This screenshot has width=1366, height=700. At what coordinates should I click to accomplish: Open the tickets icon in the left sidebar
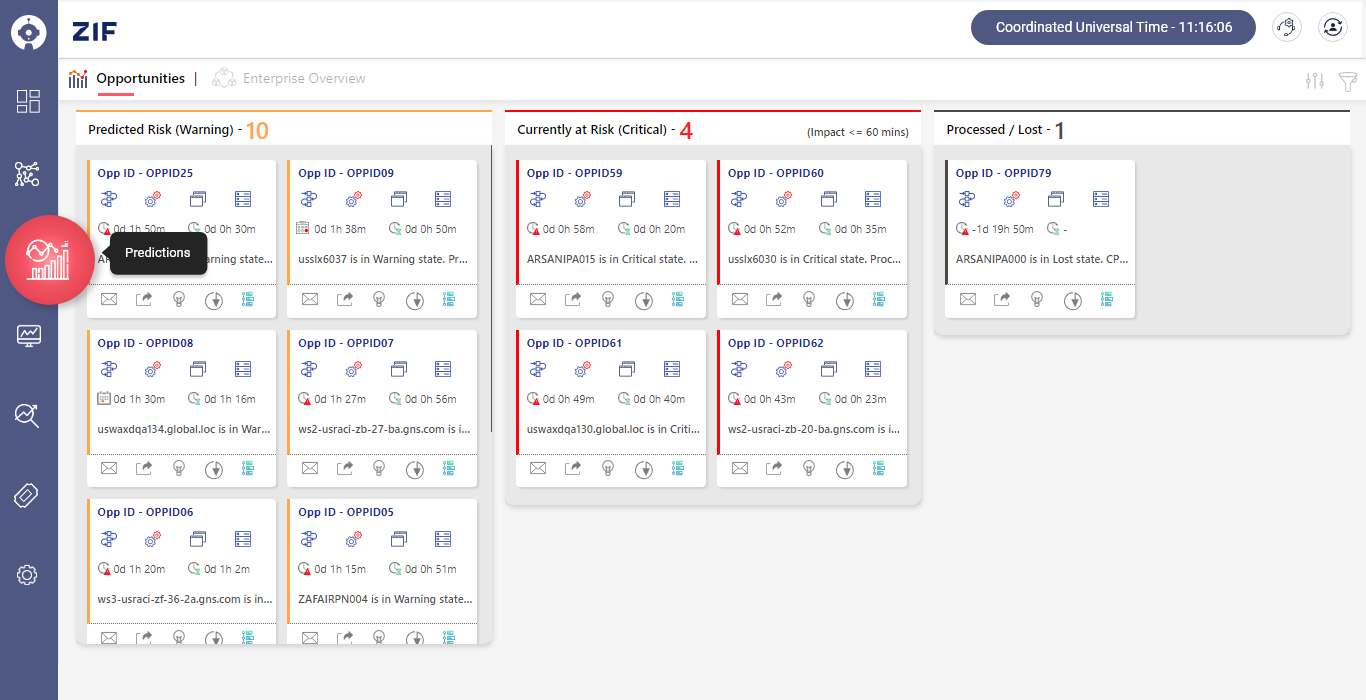tap(29, 495)
